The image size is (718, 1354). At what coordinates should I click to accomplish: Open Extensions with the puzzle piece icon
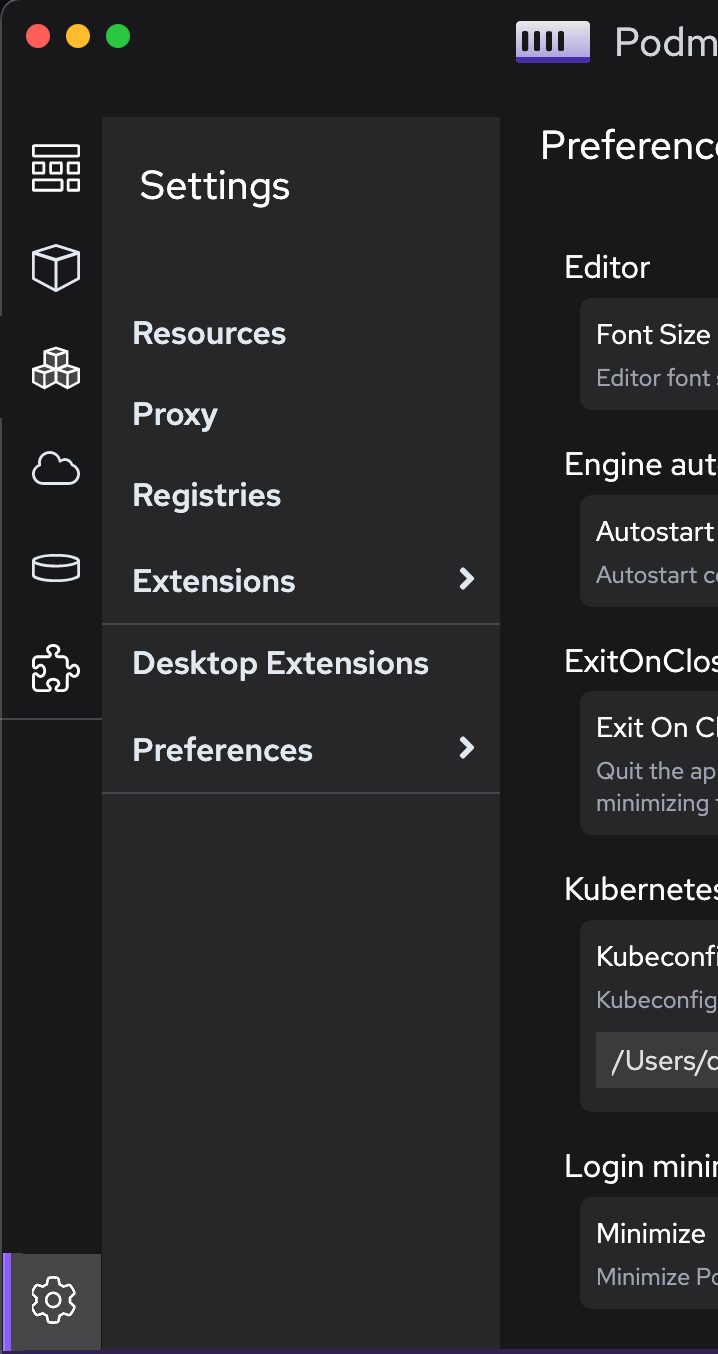(x=55, y=668)
